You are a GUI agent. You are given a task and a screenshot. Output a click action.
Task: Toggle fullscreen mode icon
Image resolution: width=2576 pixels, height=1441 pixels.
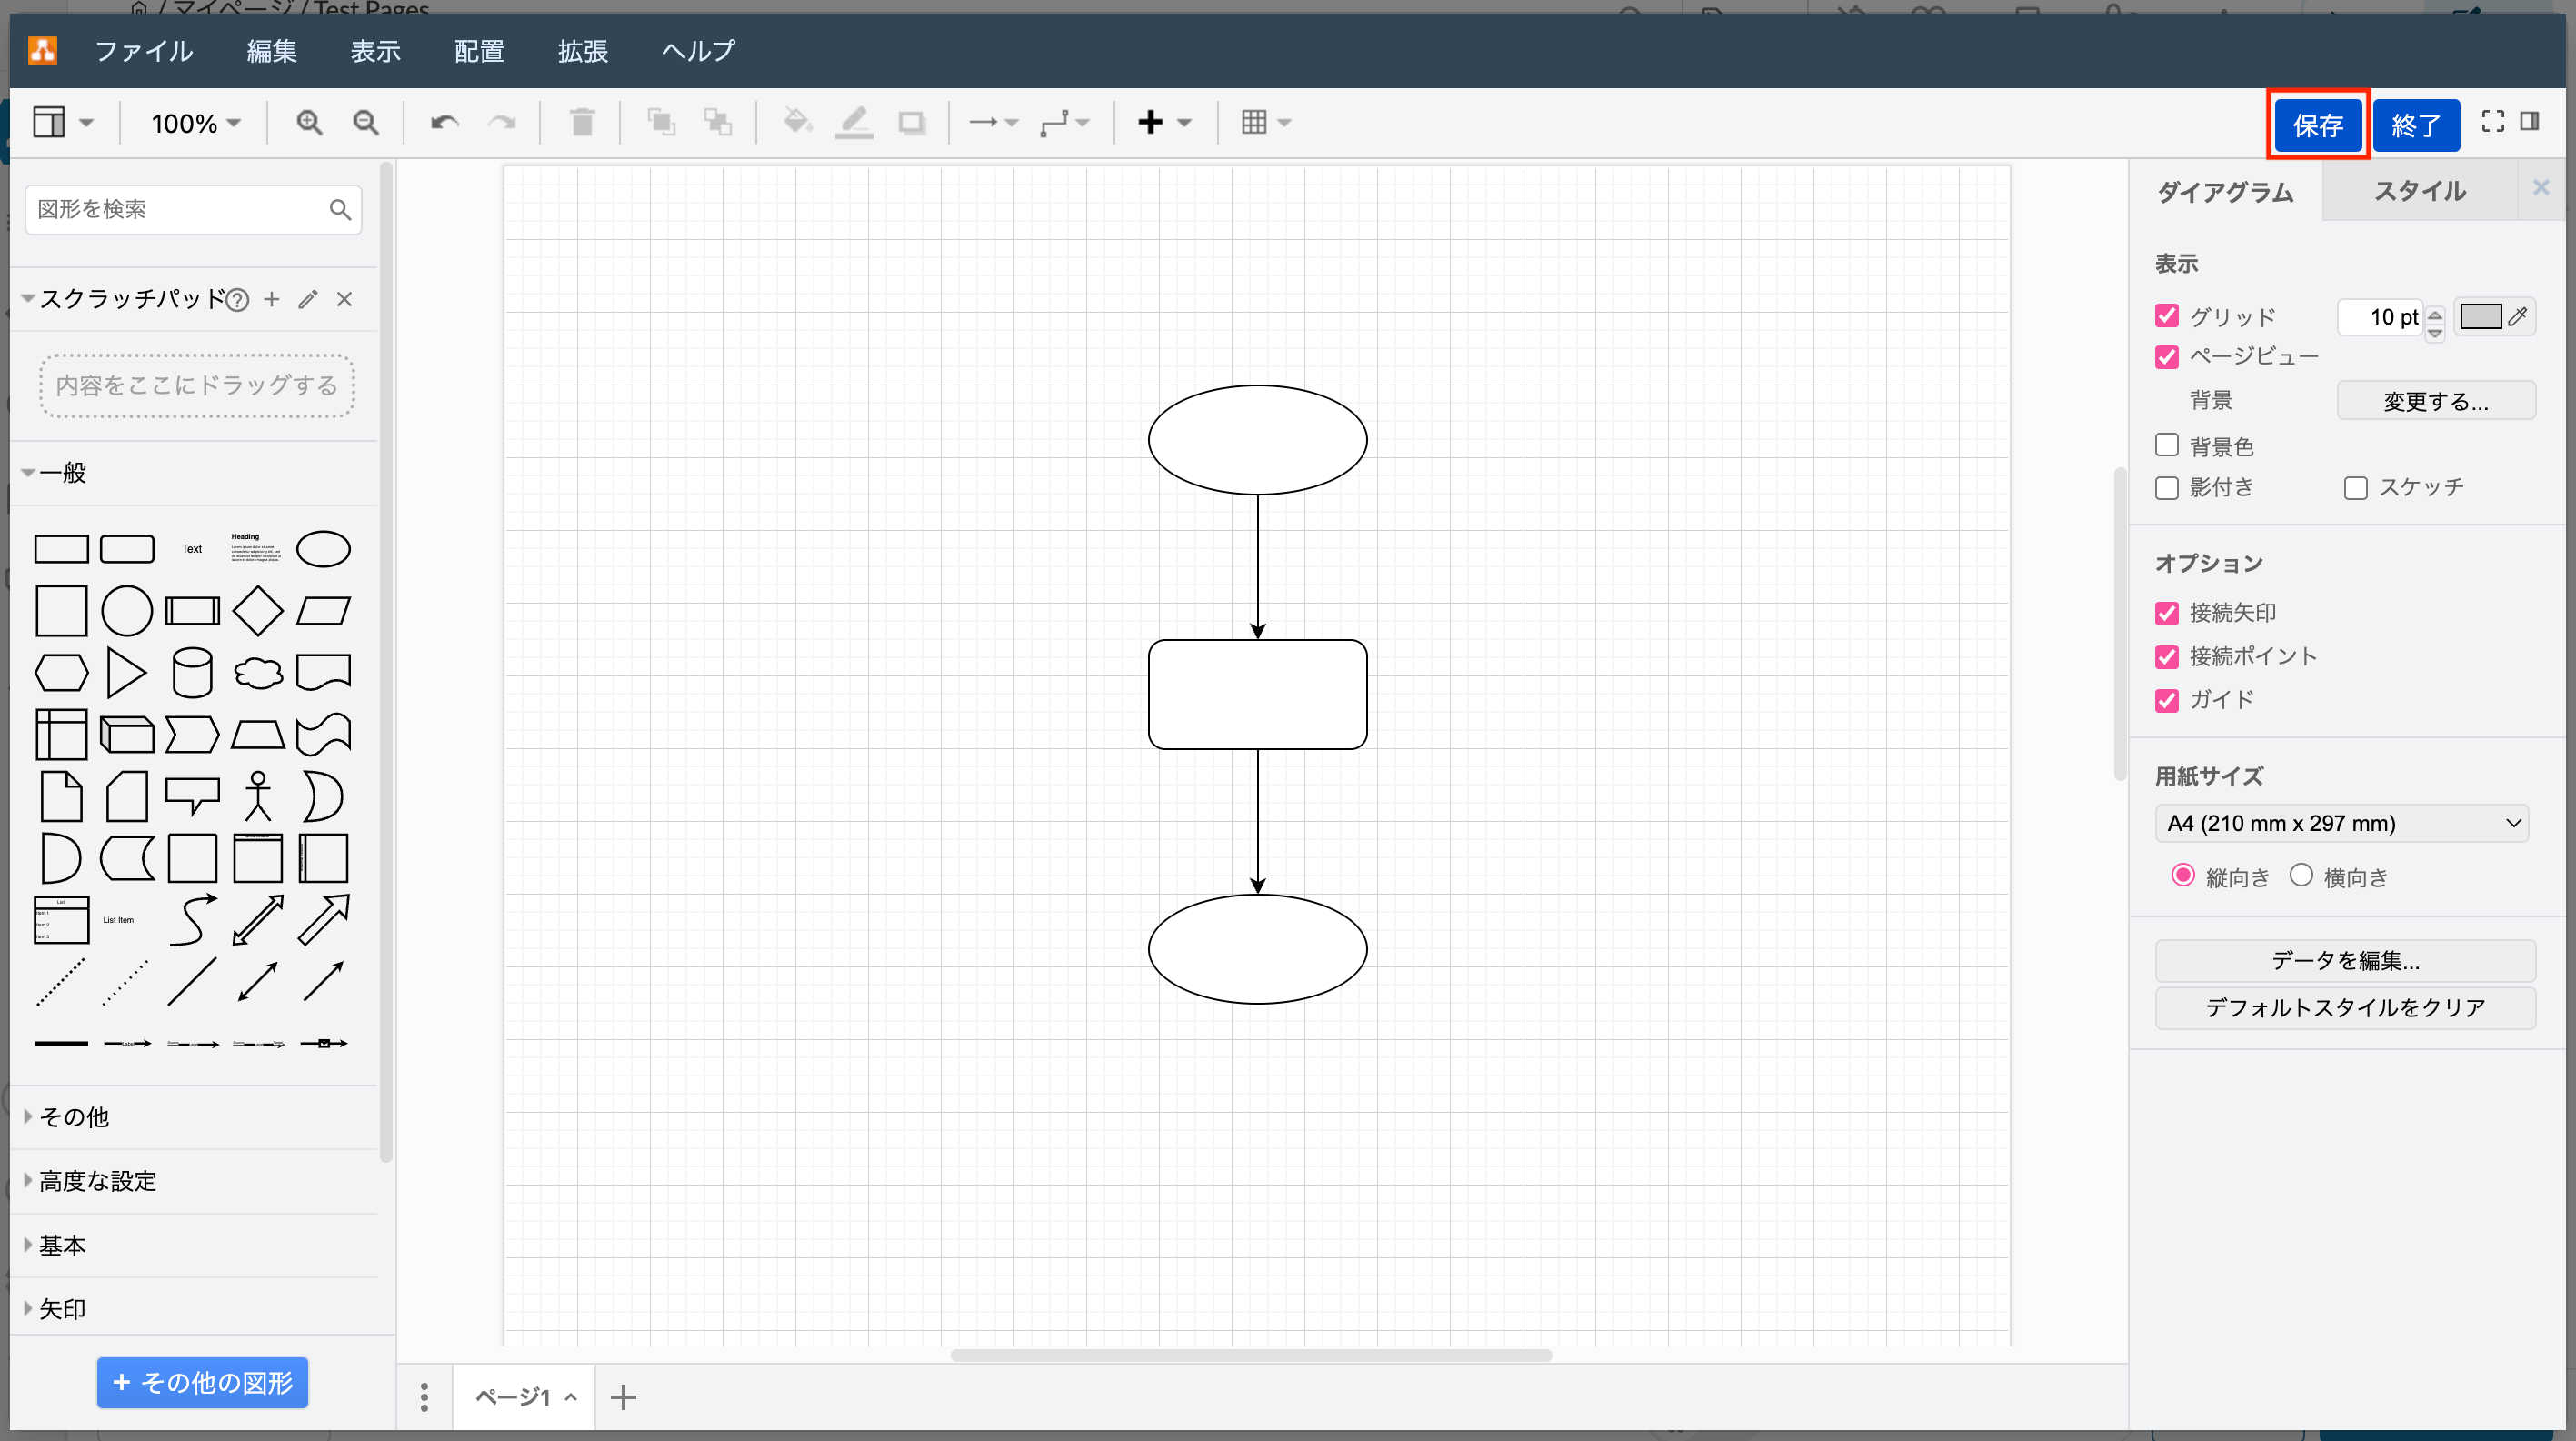point(2493,121)
